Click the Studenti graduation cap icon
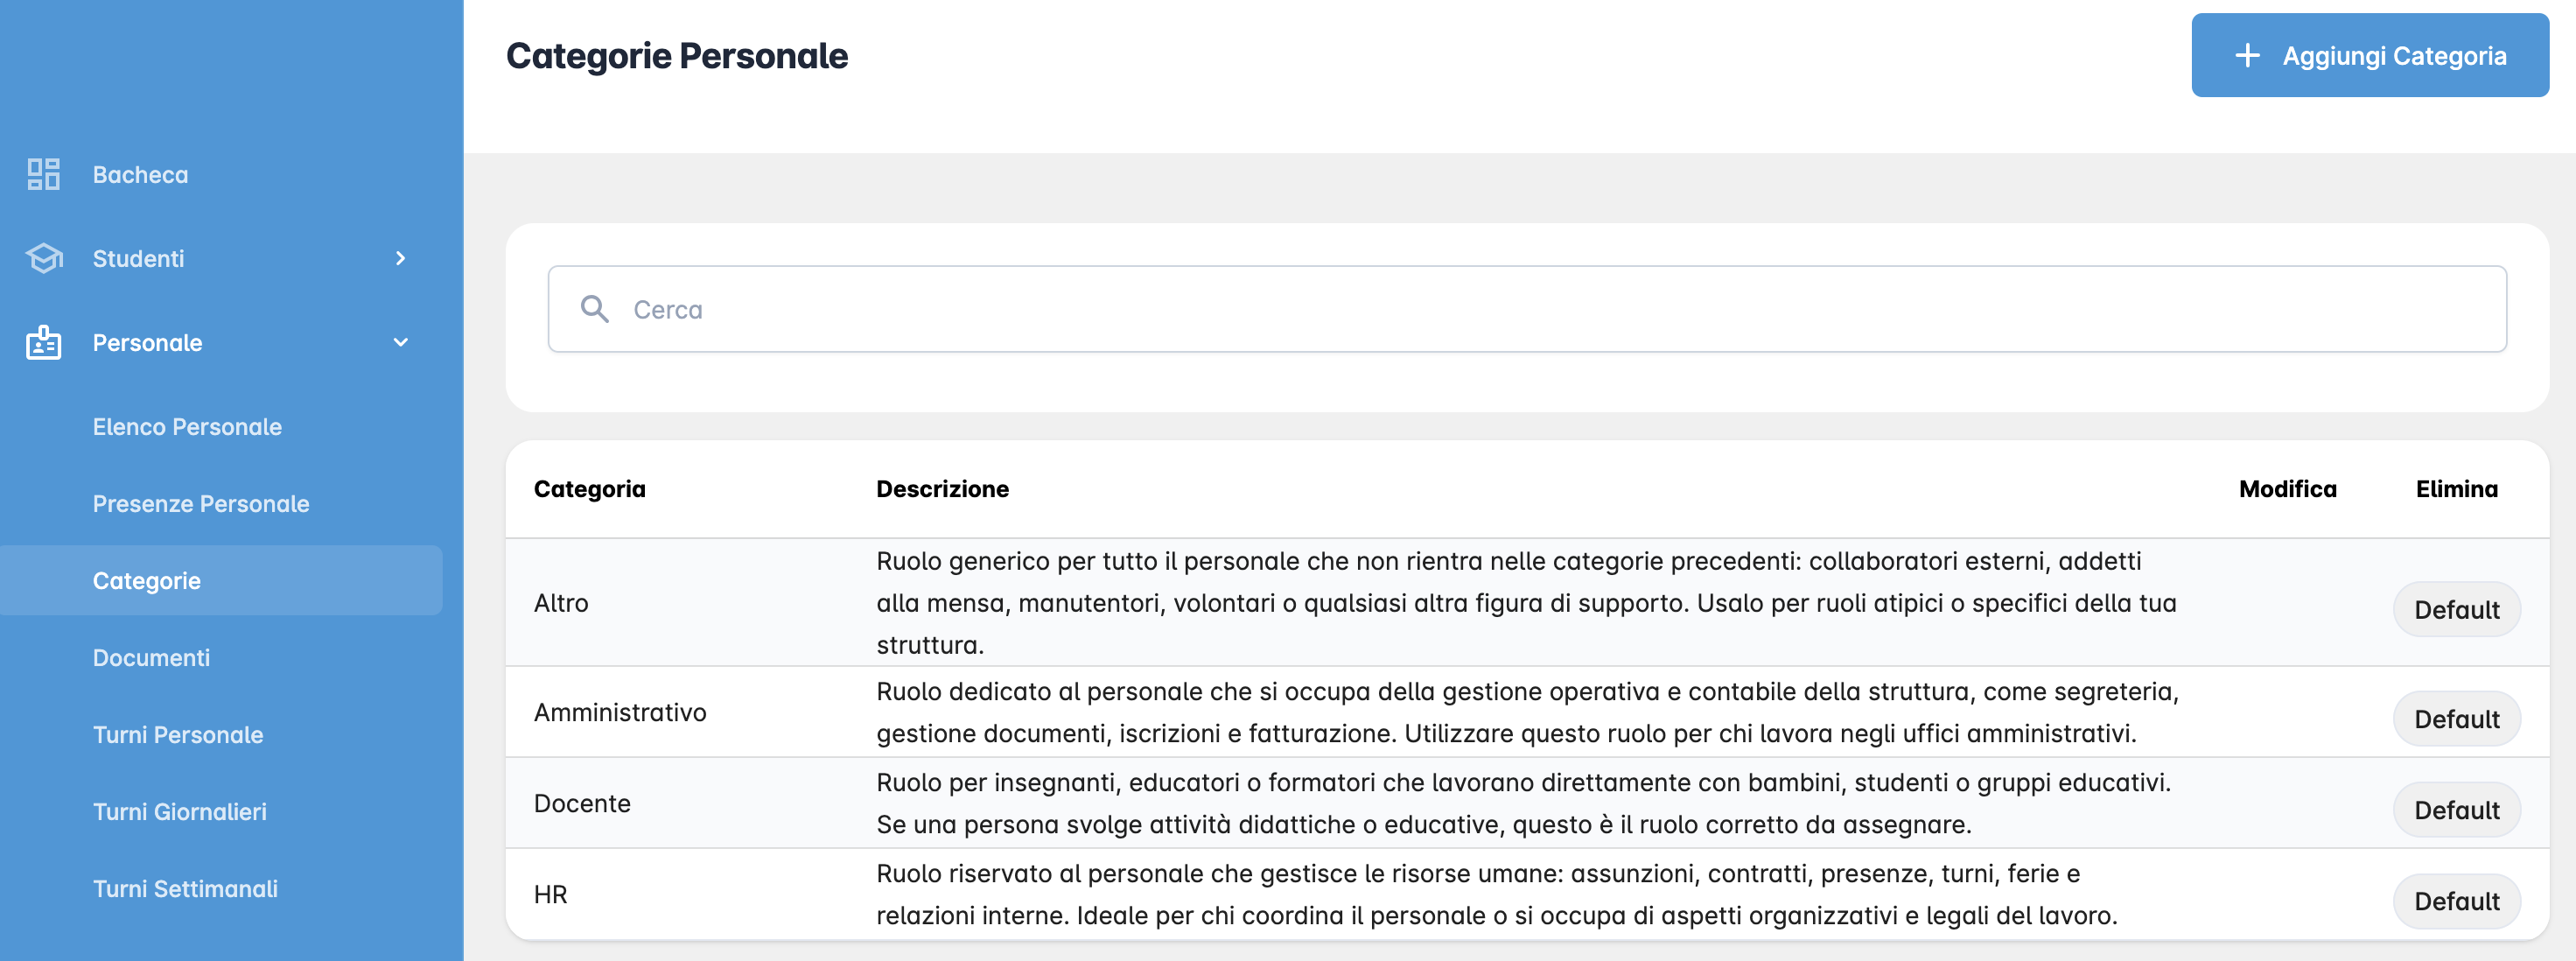Image resolution: width=2576 pixels, height=961 pixels. [42, 258]
